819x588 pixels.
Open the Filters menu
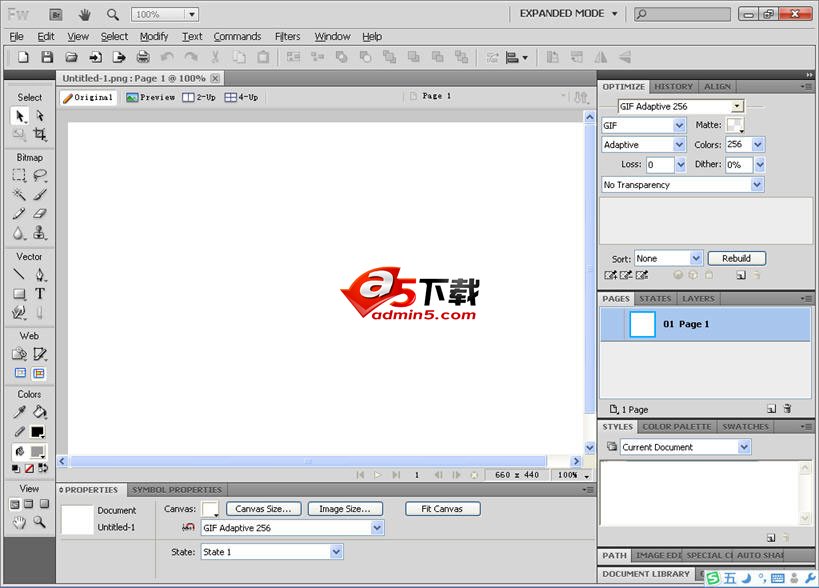[x=287, y=36]
